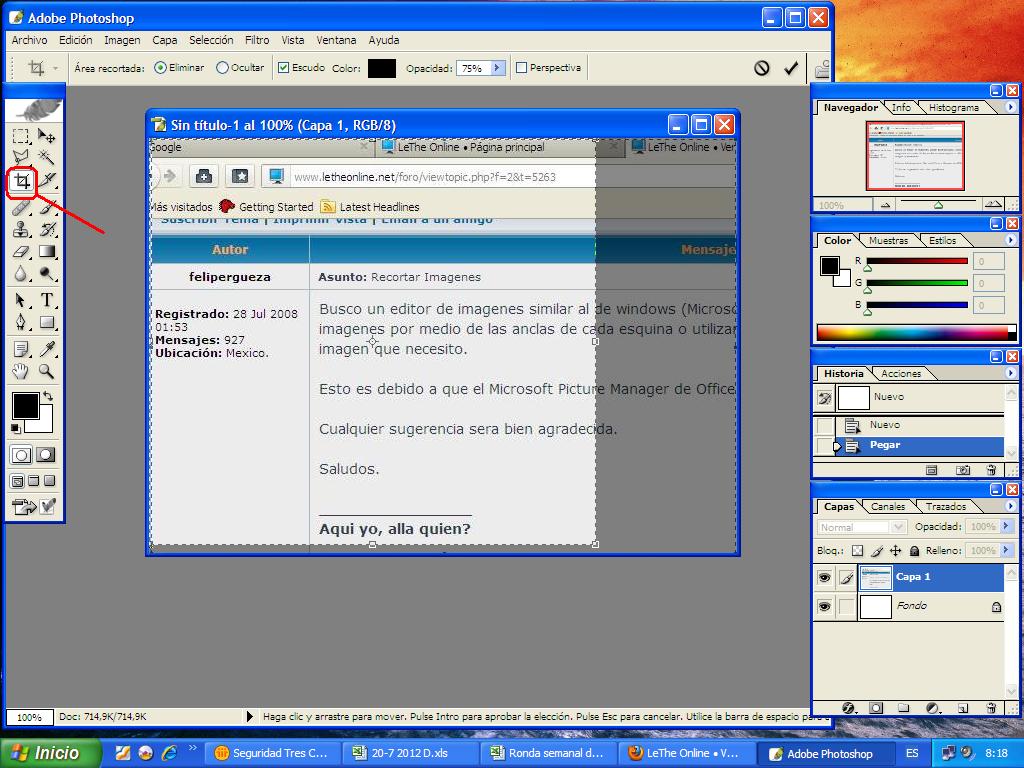Screen dimensions: 1024x768
Task: Enable the Perspectiva checkbox
Action: coord(521,67)
